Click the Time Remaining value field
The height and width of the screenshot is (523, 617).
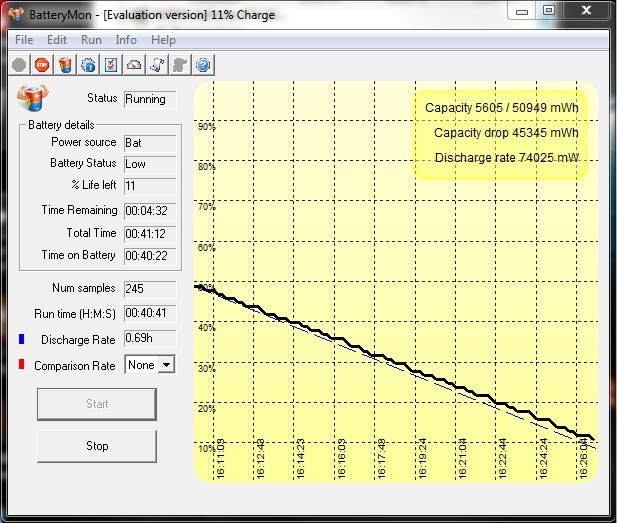click(x=150, y=211)
